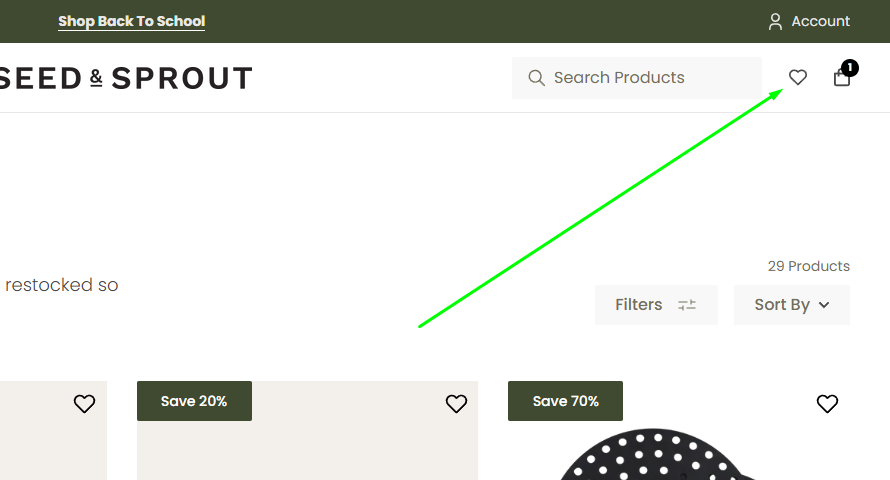Click the sliders icon beside Filters
Viewport: 890px width, 480px height.
point(687,305)
